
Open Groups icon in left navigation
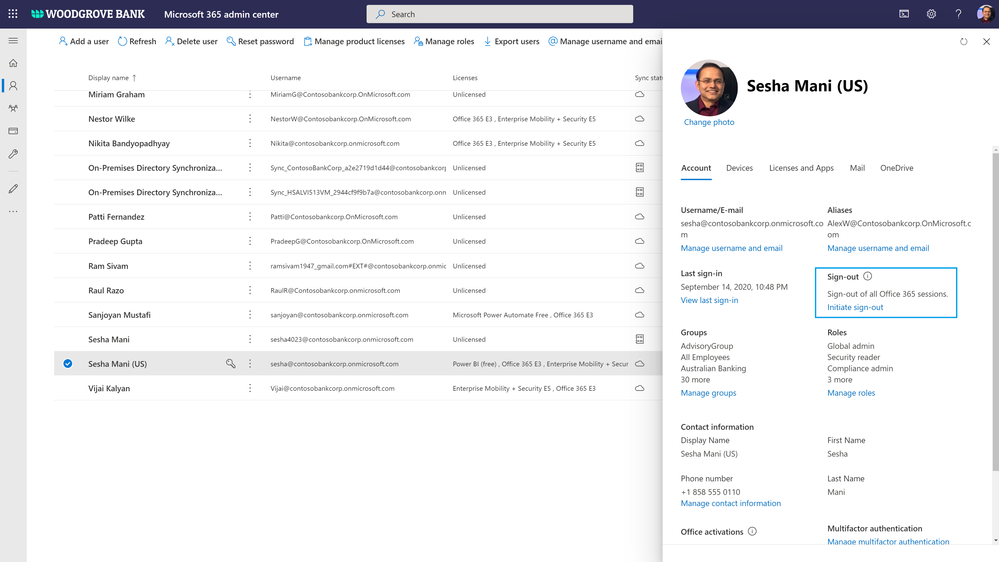pos(13,108)
